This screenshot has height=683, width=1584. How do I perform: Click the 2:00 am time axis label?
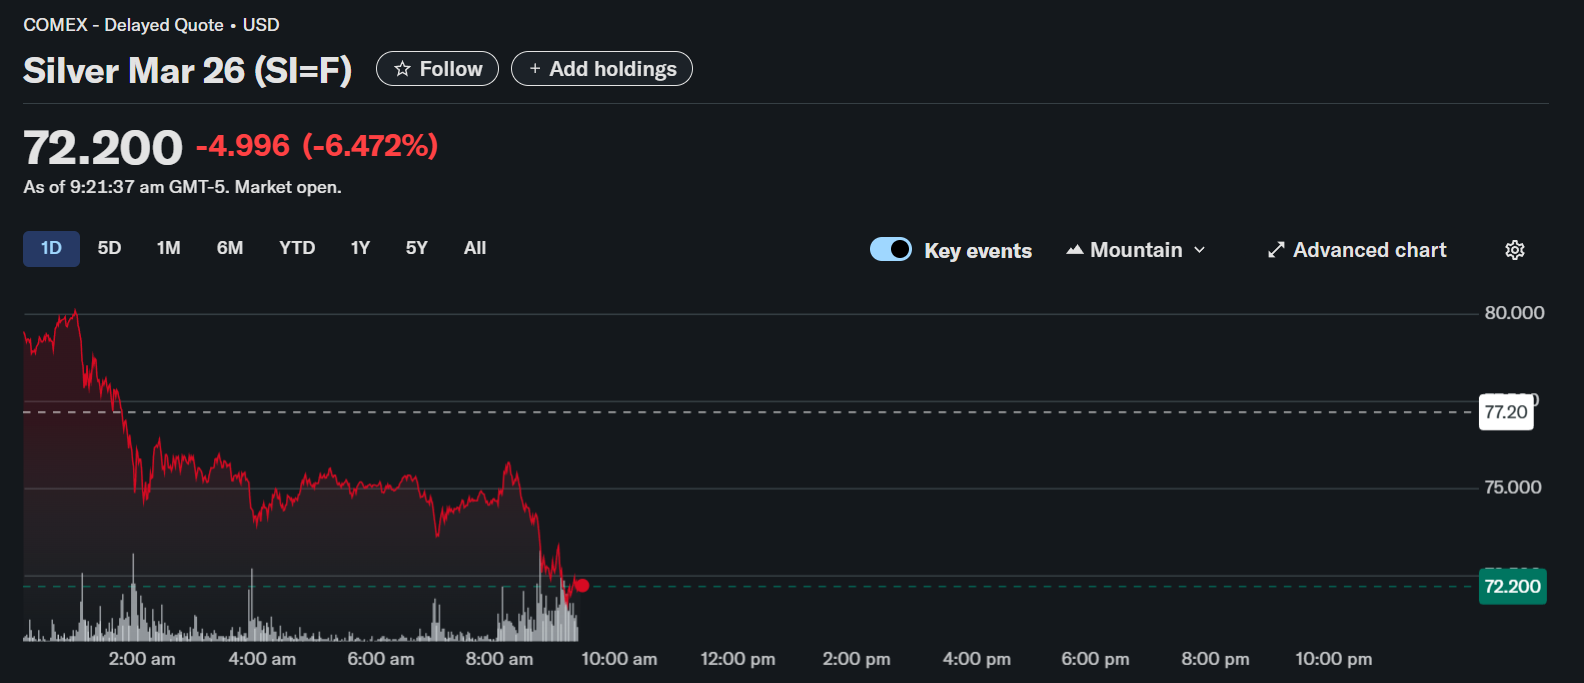point(142,659)
